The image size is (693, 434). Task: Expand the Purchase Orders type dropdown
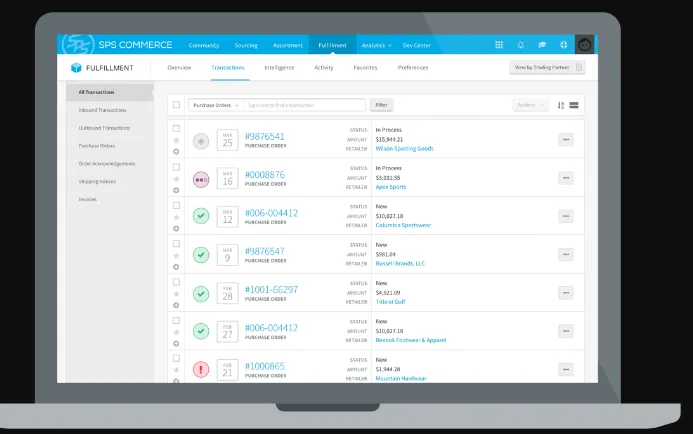point(216,105)
